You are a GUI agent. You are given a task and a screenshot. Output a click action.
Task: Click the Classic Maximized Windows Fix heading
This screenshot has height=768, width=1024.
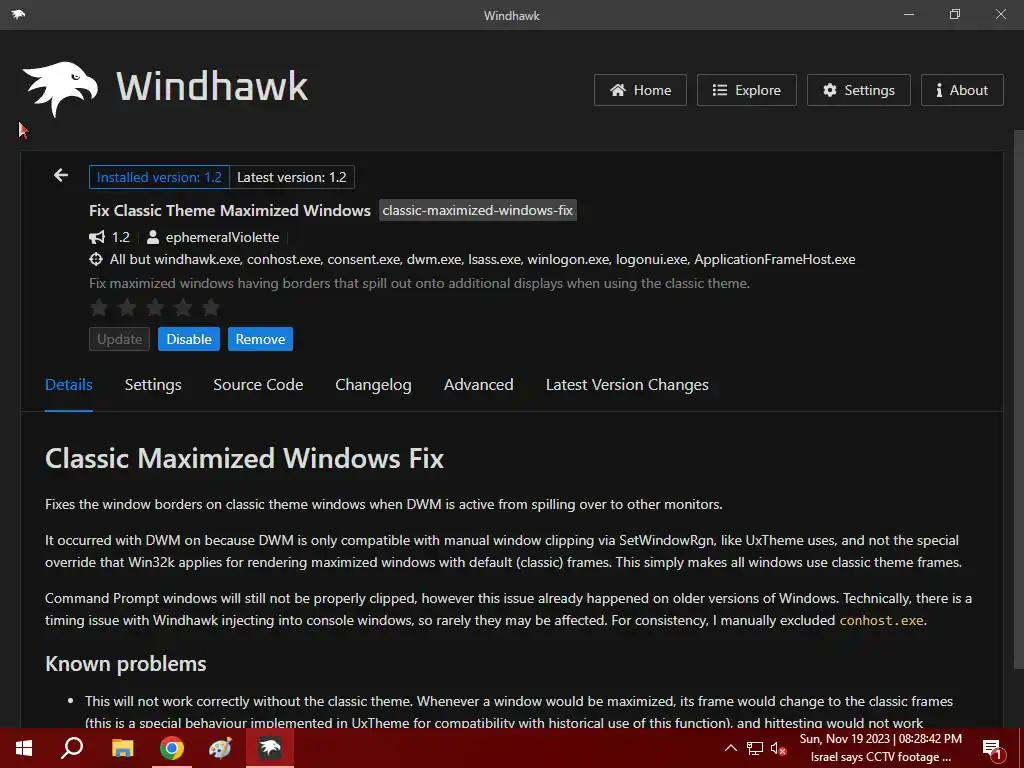click(244, 458)
